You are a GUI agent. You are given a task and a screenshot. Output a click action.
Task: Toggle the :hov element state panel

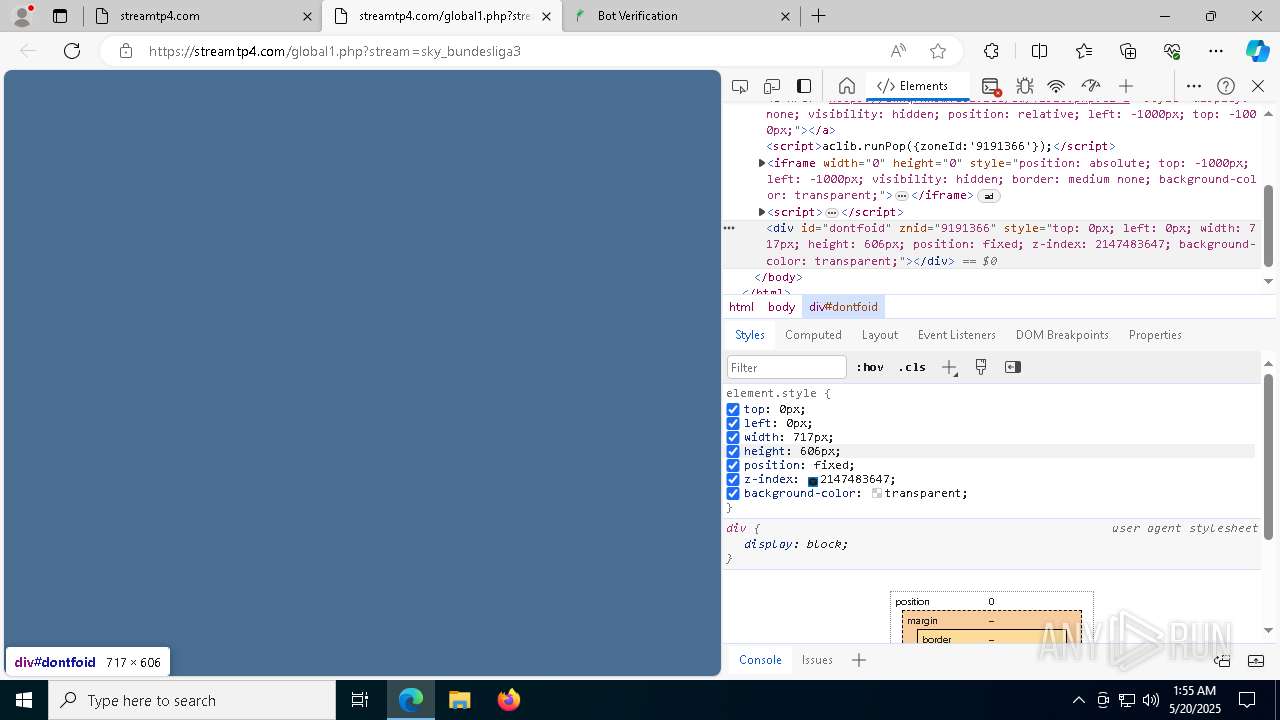(x=870, y=367)
